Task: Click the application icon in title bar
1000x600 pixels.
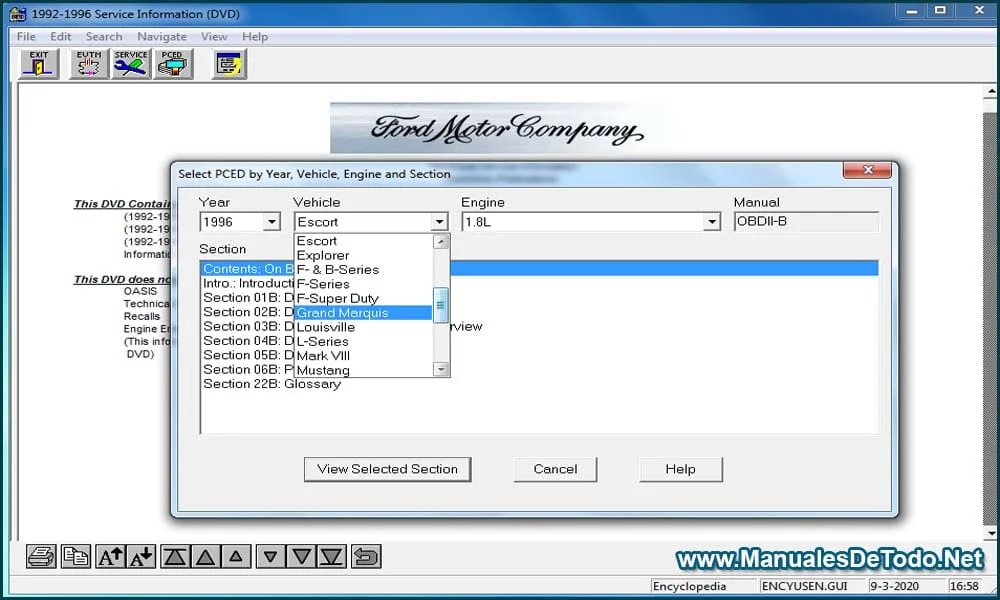Action: 17,13
